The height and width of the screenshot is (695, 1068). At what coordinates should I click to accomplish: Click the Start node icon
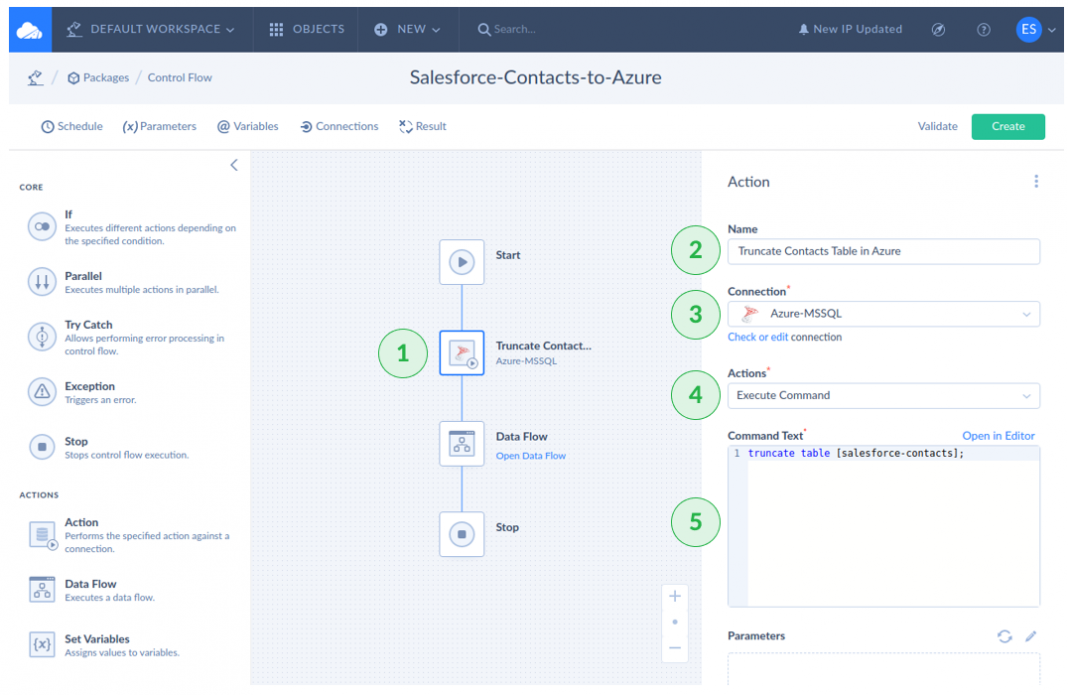tap(461, 262)
